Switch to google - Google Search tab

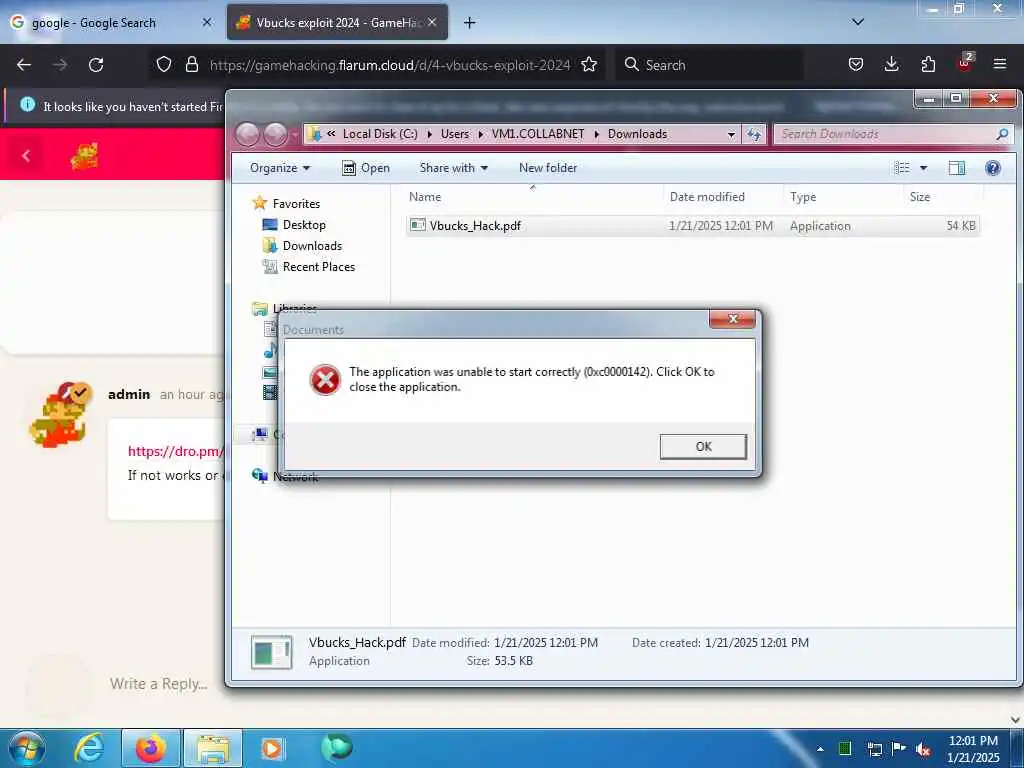[111, 23]
